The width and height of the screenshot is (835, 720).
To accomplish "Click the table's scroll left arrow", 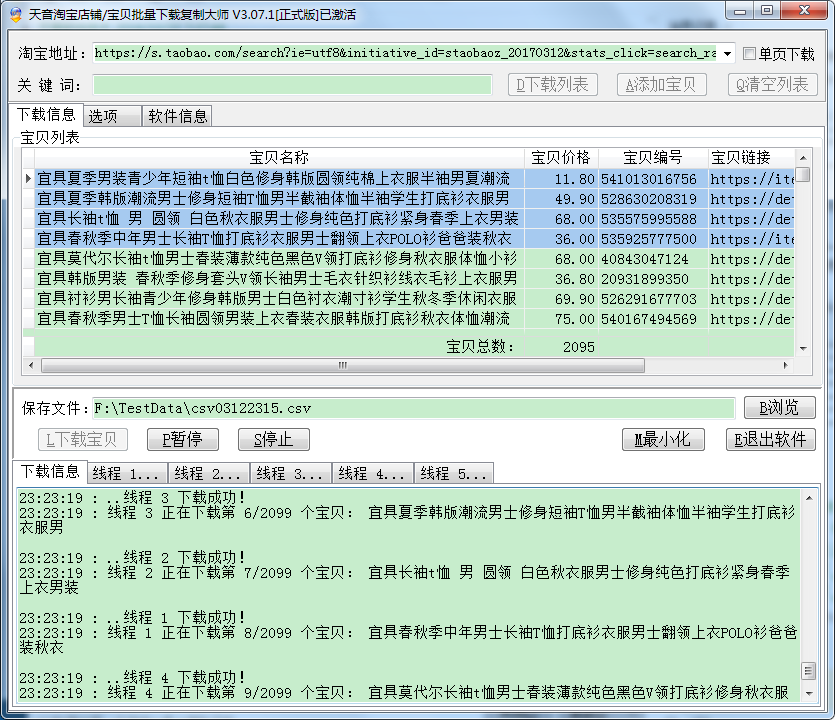I will click(x=31, y=365).
